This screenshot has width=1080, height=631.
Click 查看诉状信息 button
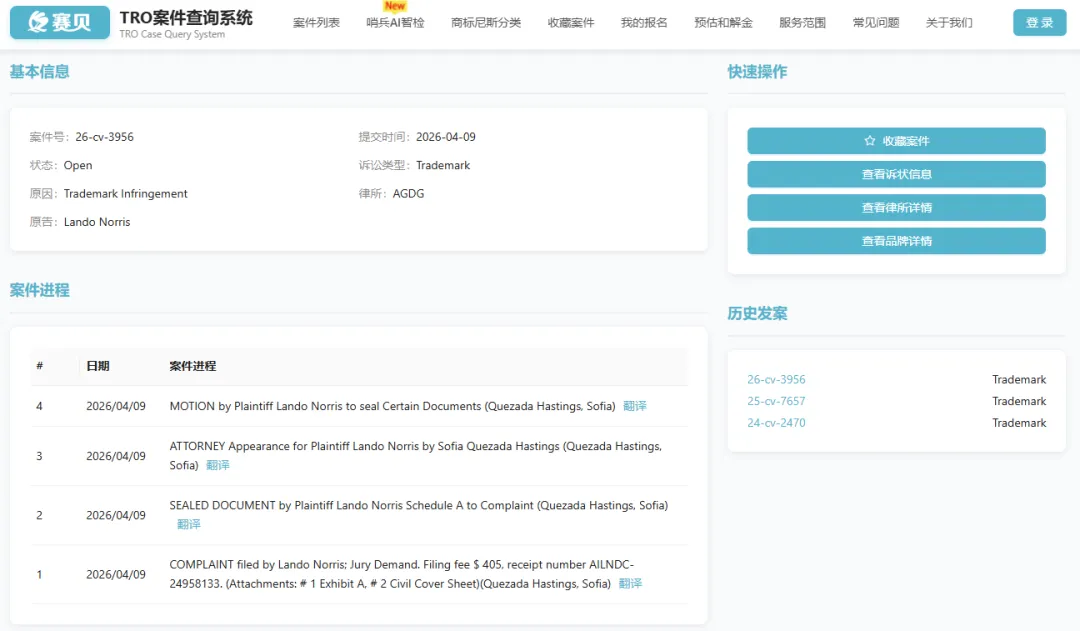pyautogui.click(x=896, y=174)
